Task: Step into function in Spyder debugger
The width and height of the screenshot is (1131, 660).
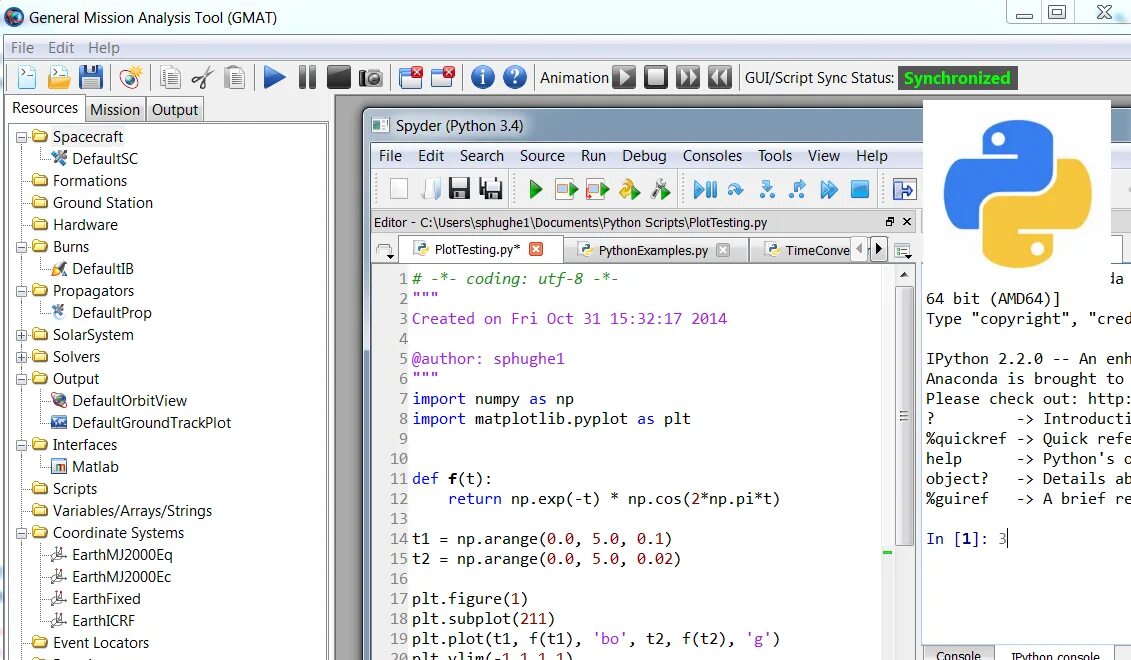Action: click(767, 189)
